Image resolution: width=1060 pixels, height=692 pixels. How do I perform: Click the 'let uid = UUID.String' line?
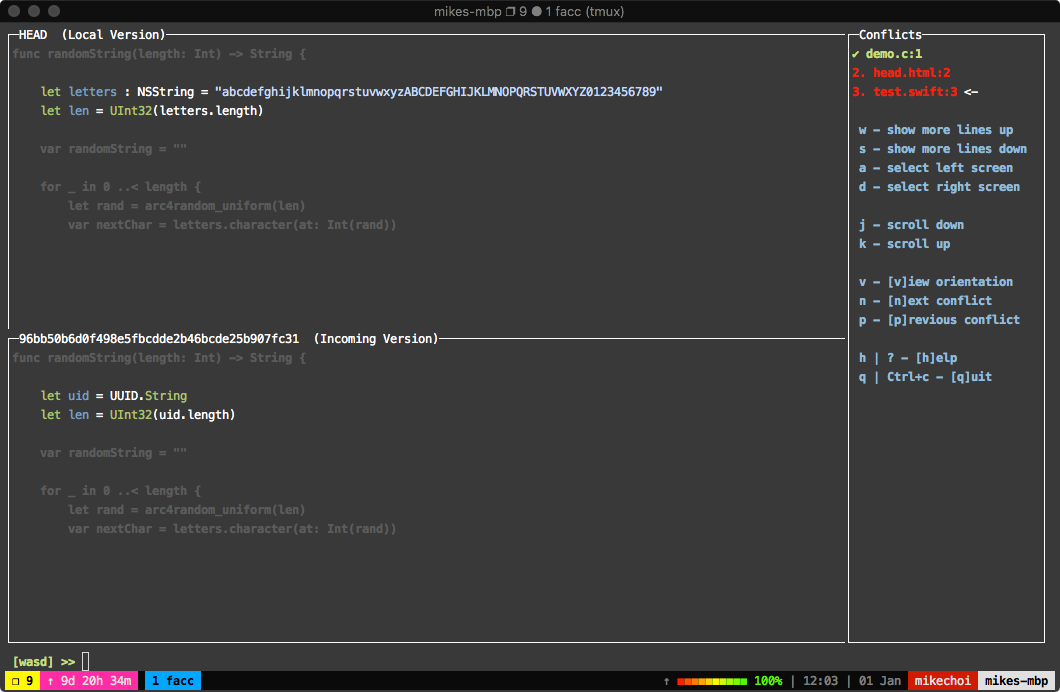pos(114,395)
